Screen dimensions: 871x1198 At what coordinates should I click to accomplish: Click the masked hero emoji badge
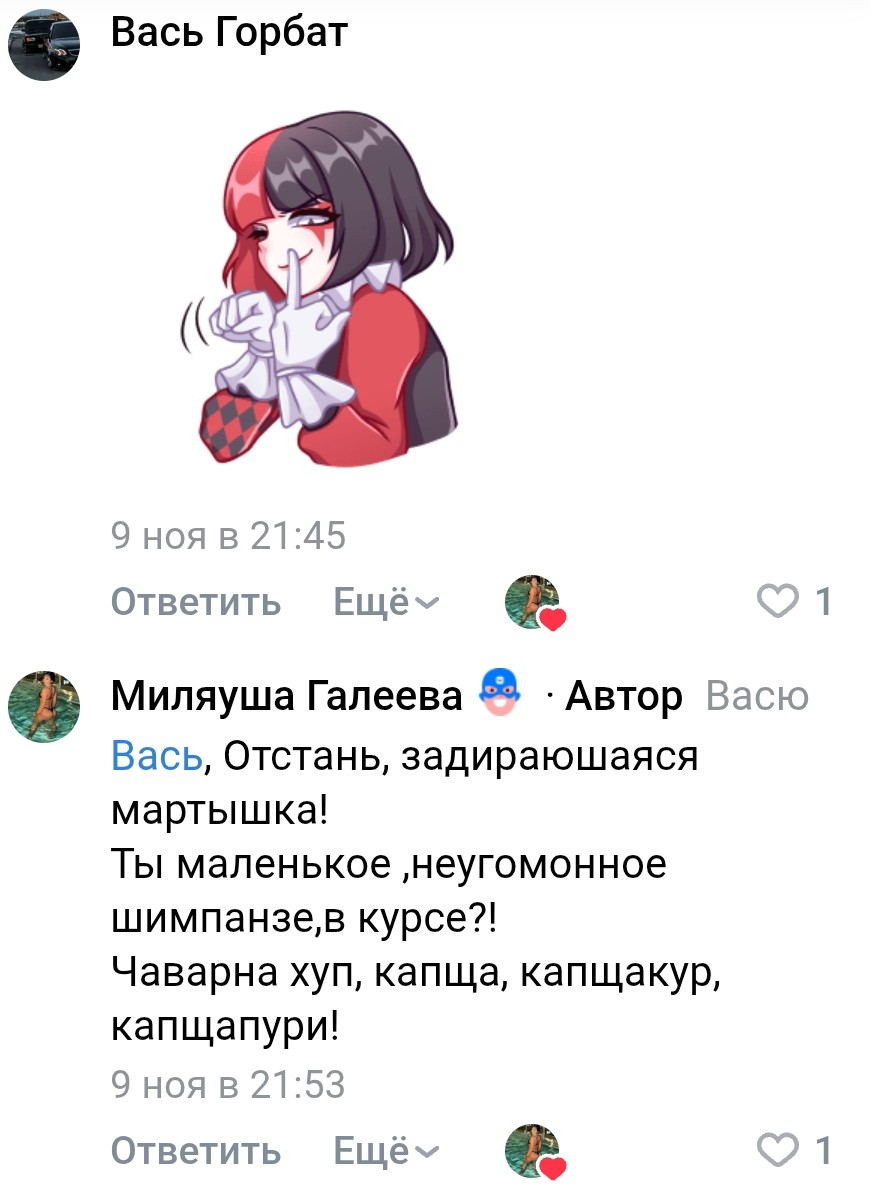(x=500, y=693)
